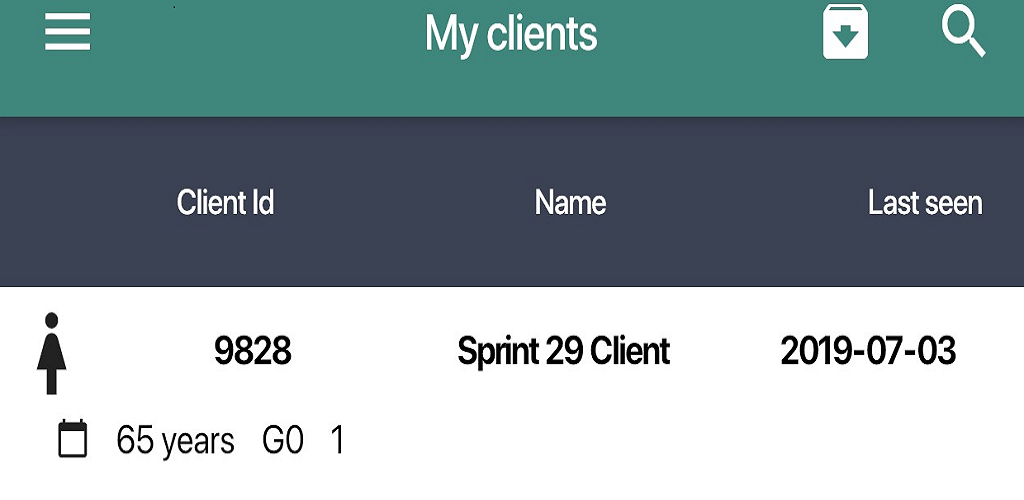Click the number 1 after G0
This screenshot has width=1024, height=500.
click(338, 441)
